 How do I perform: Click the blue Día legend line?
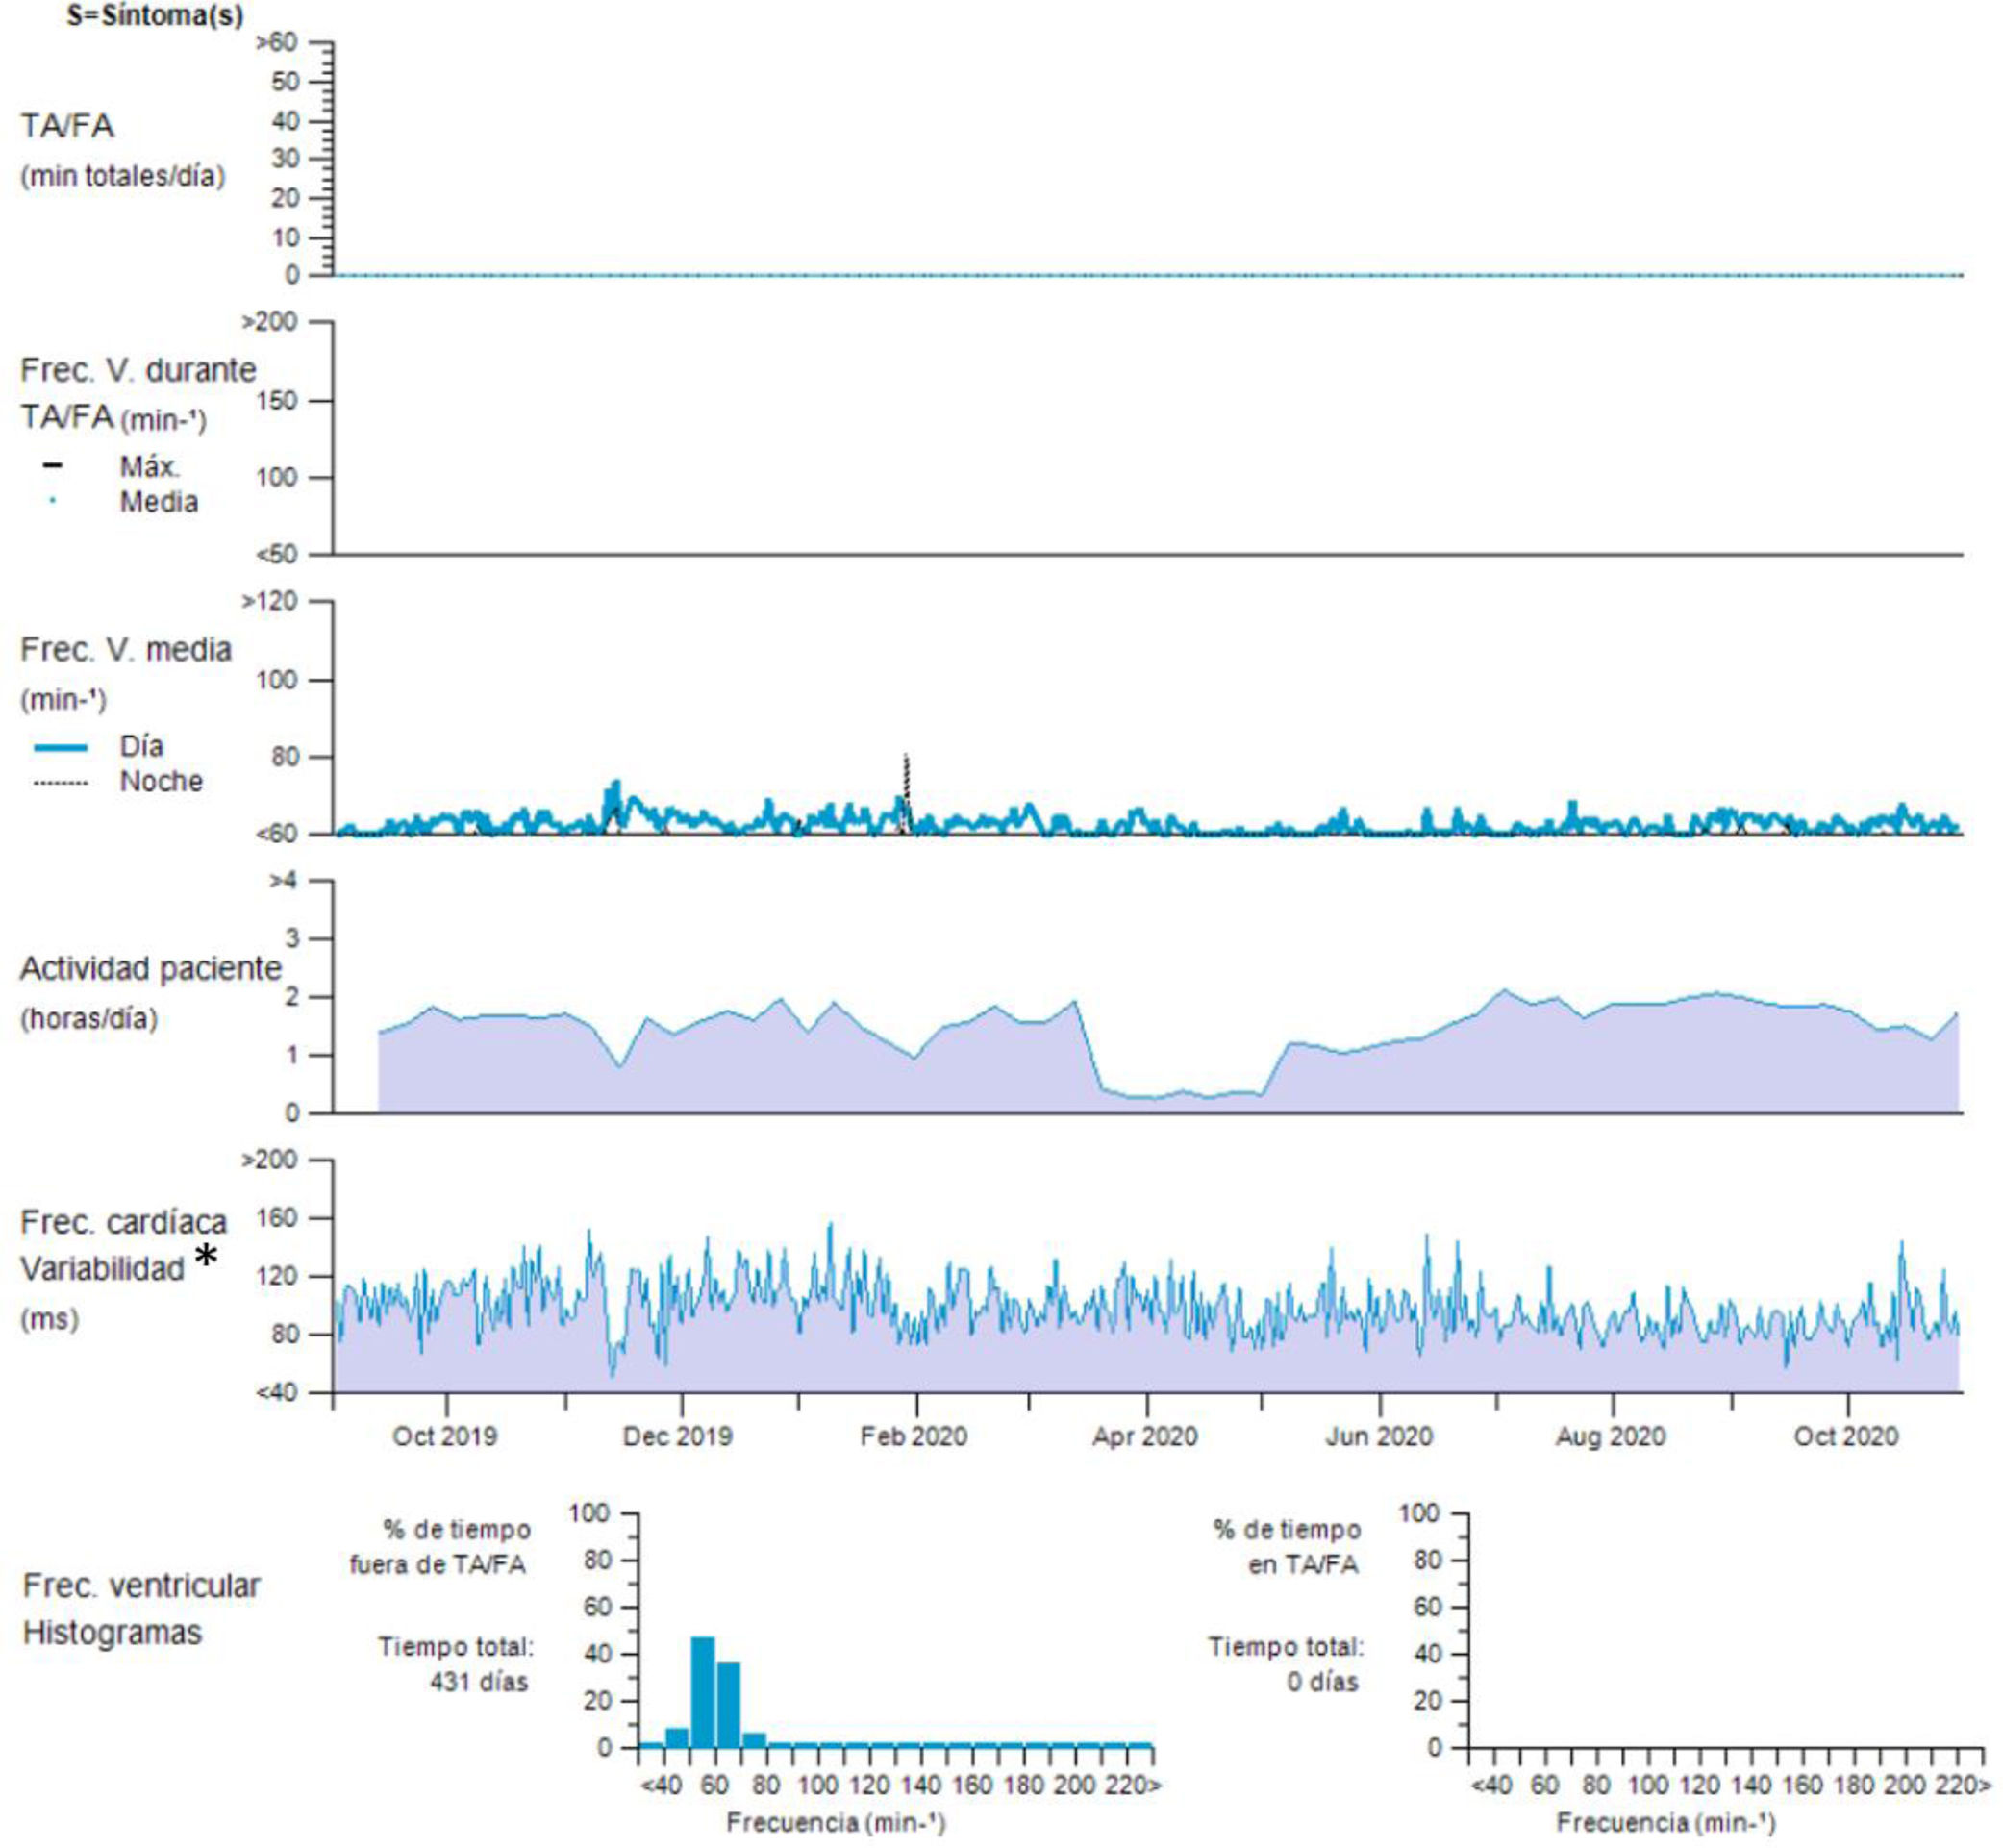60,747
